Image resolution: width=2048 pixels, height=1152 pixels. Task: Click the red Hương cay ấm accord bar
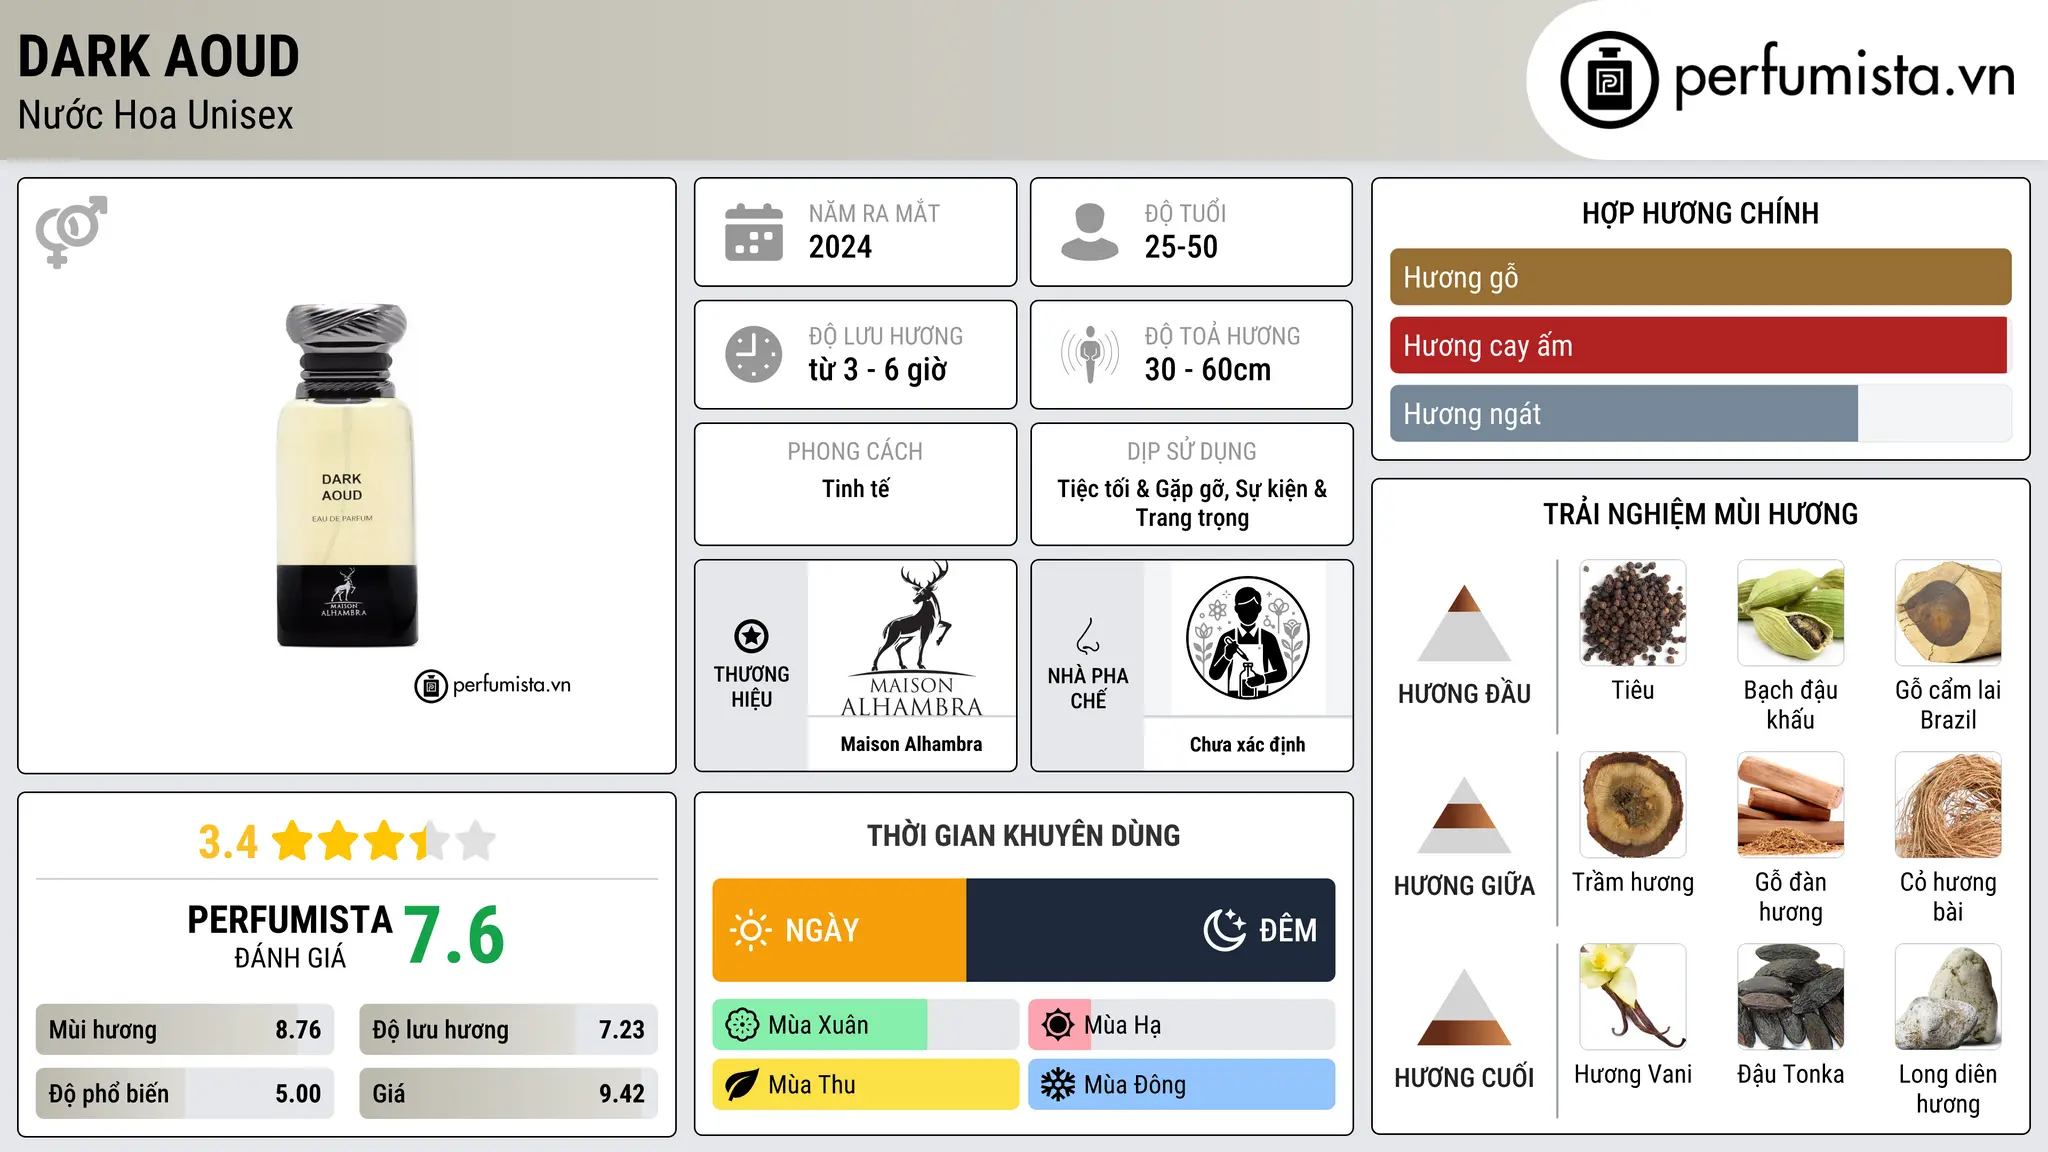click(x=1698, y=345)
